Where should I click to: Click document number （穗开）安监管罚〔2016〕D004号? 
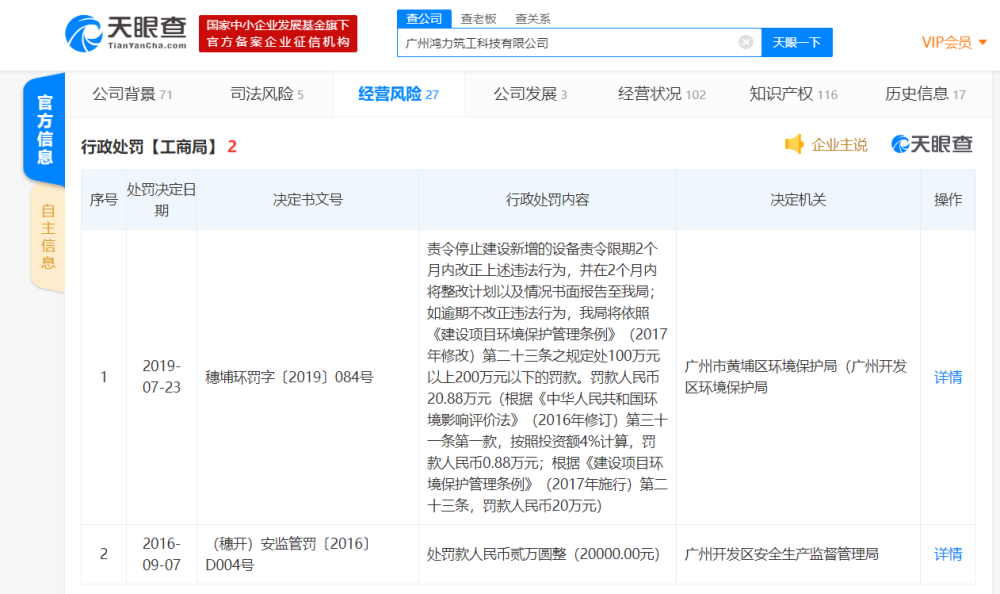coord(288,554)
